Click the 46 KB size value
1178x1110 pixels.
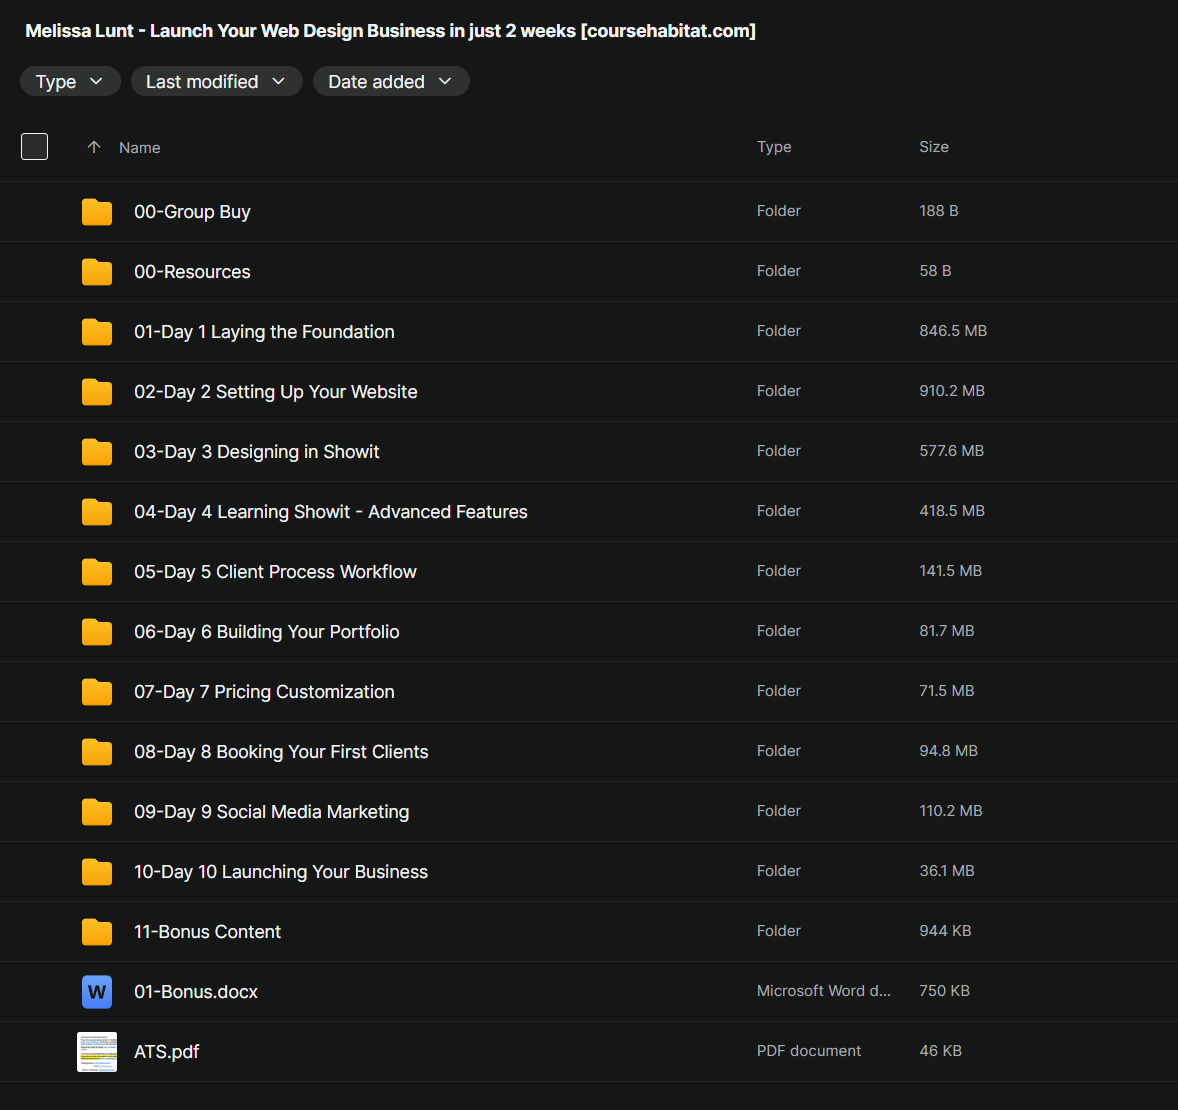tap(940, 1051)
